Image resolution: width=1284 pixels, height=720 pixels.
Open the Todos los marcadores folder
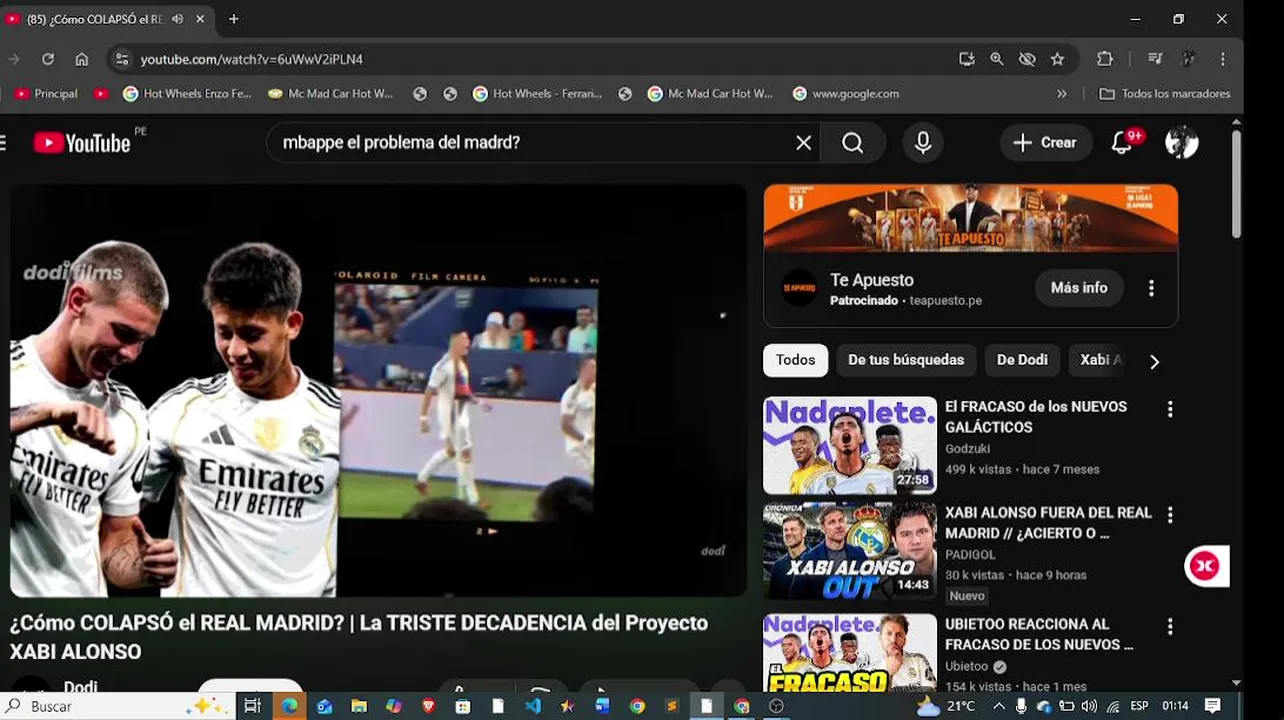tap(1165, 94)
